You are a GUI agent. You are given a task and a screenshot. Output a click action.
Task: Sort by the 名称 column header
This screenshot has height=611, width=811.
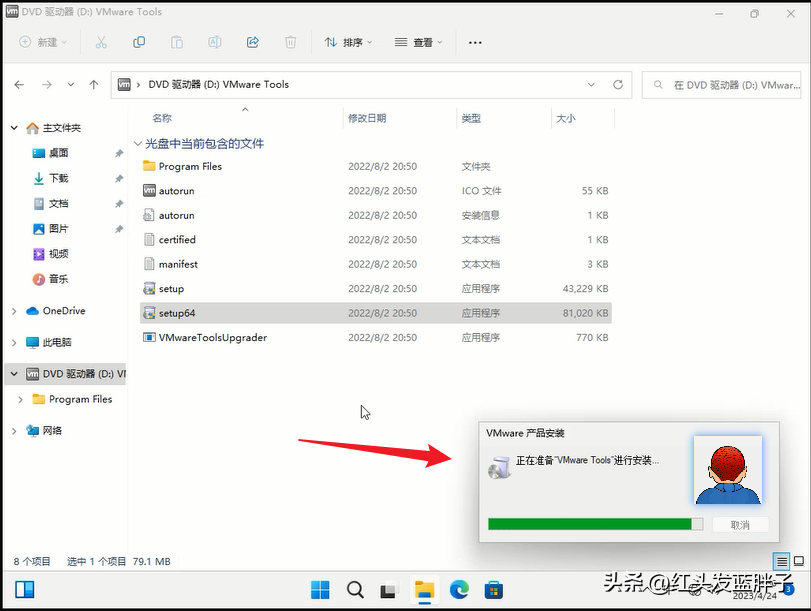coord(162,118)
